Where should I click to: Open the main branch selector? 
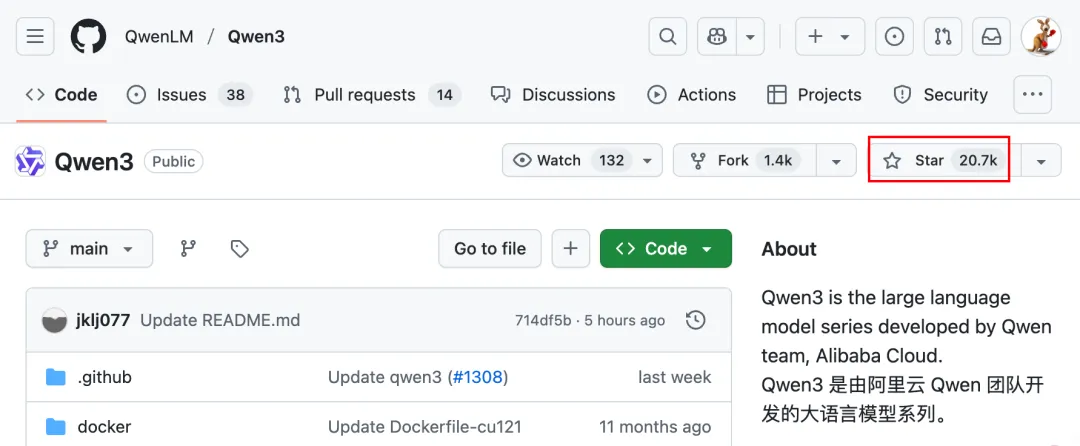[x=90, y=248]
